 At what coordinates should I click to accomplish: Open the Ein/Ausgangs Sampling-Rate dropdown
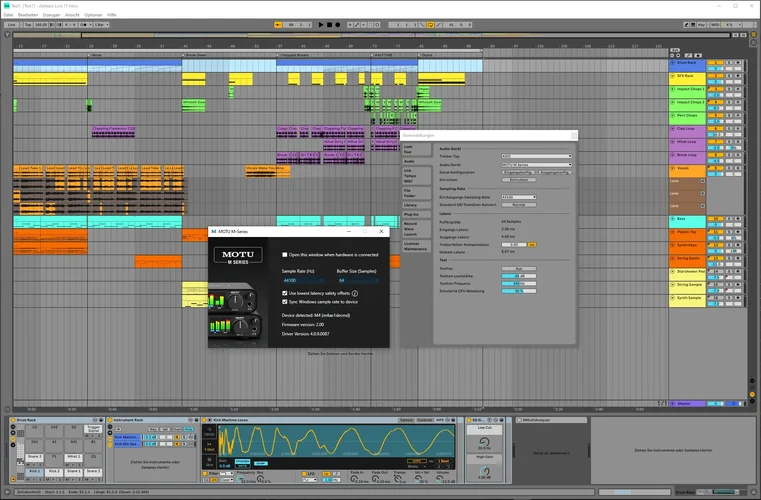click(519, 197)
